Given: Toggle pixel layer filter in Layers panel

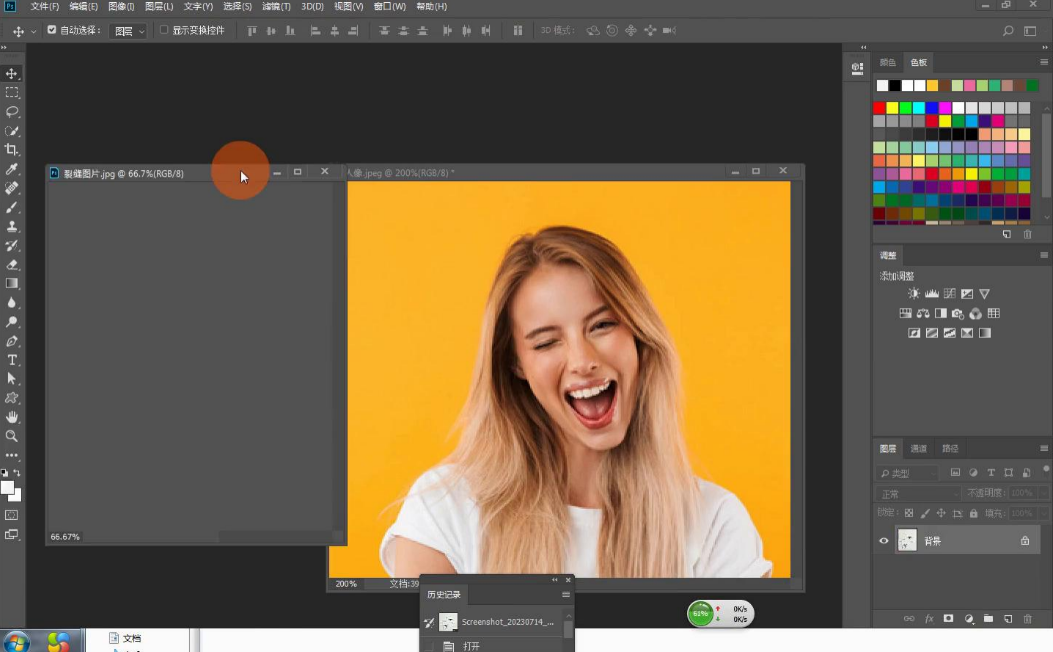Looking at the screenshot, I should click(x=956, y=473).
